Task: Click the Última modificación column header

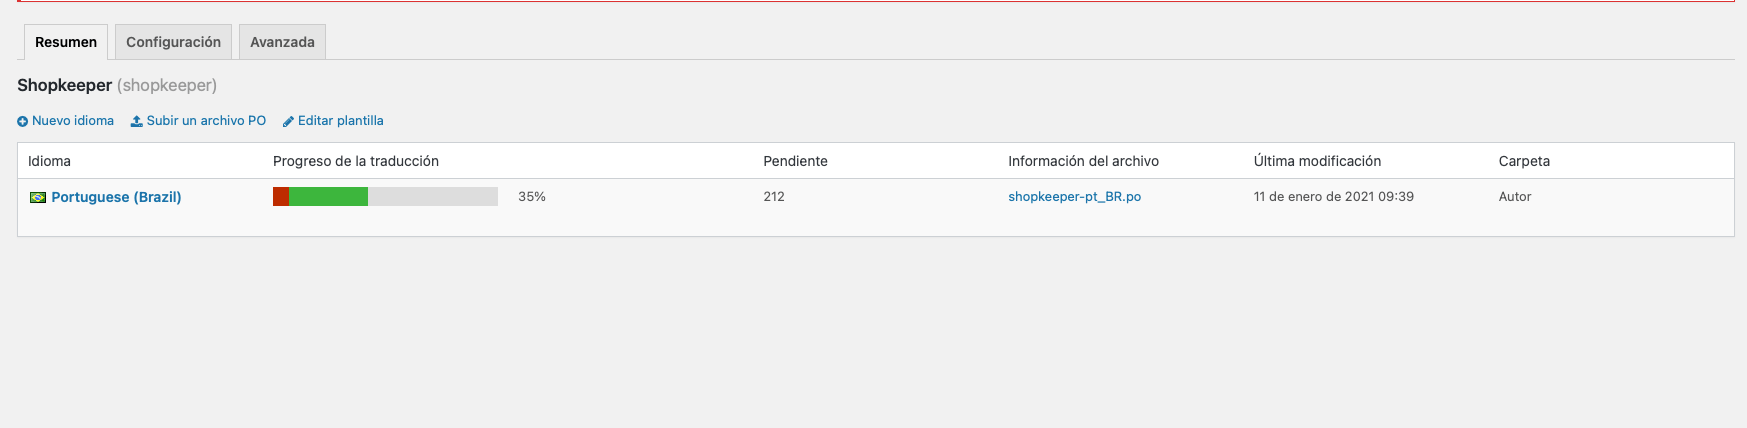Action: coord(1317,161)
